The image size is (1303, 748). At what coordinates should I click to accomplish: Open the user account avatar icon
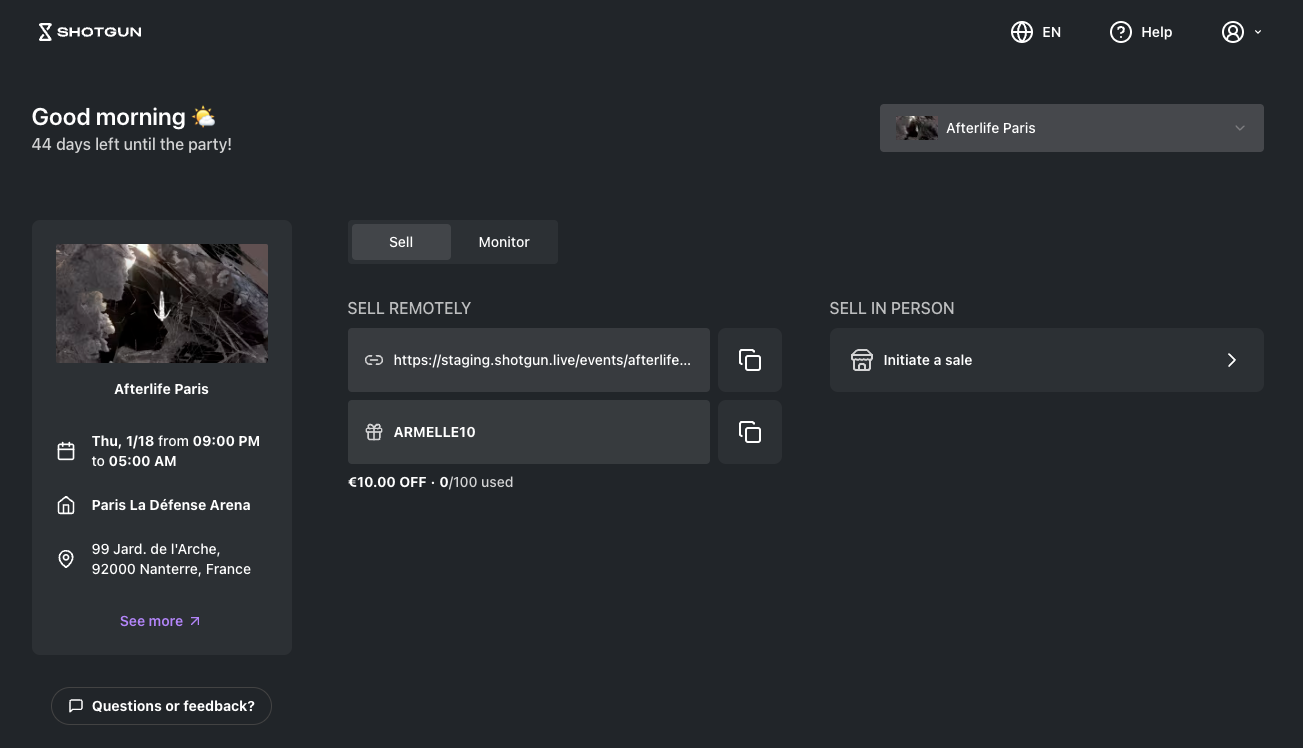point(1233,32)
